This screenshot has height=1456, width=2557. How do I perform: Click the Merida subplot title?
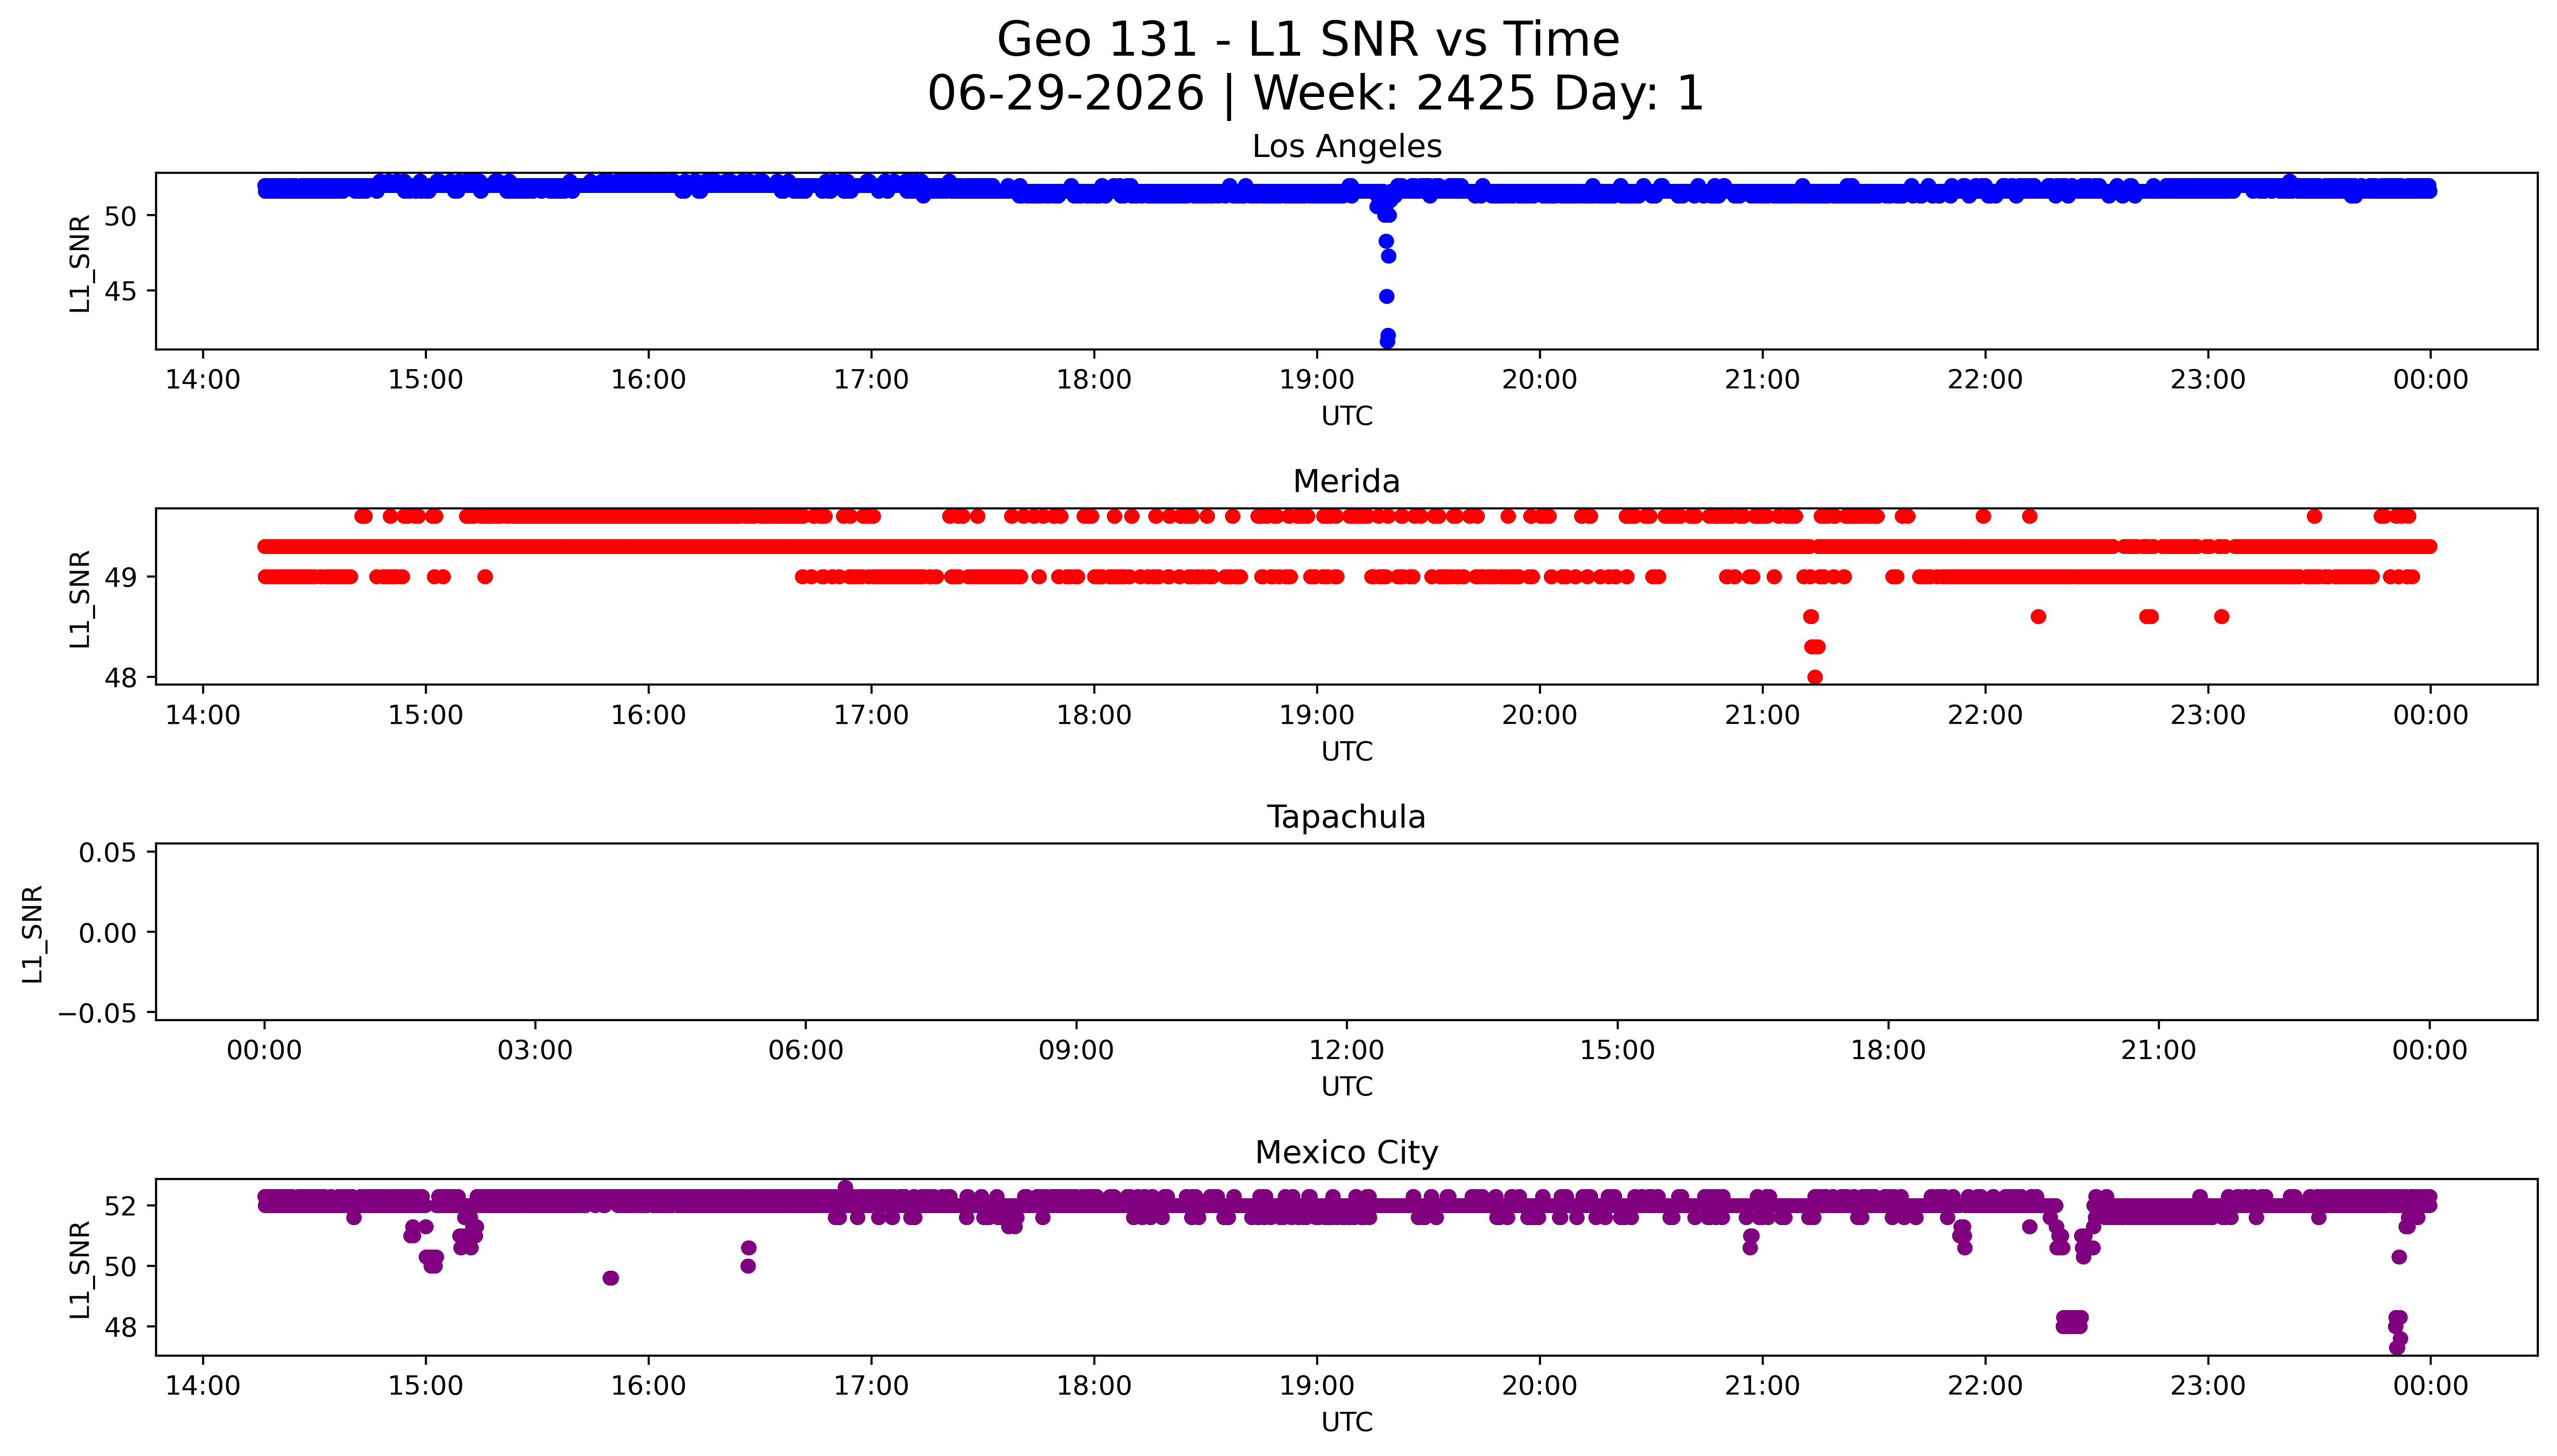[x=1346, y=481]
